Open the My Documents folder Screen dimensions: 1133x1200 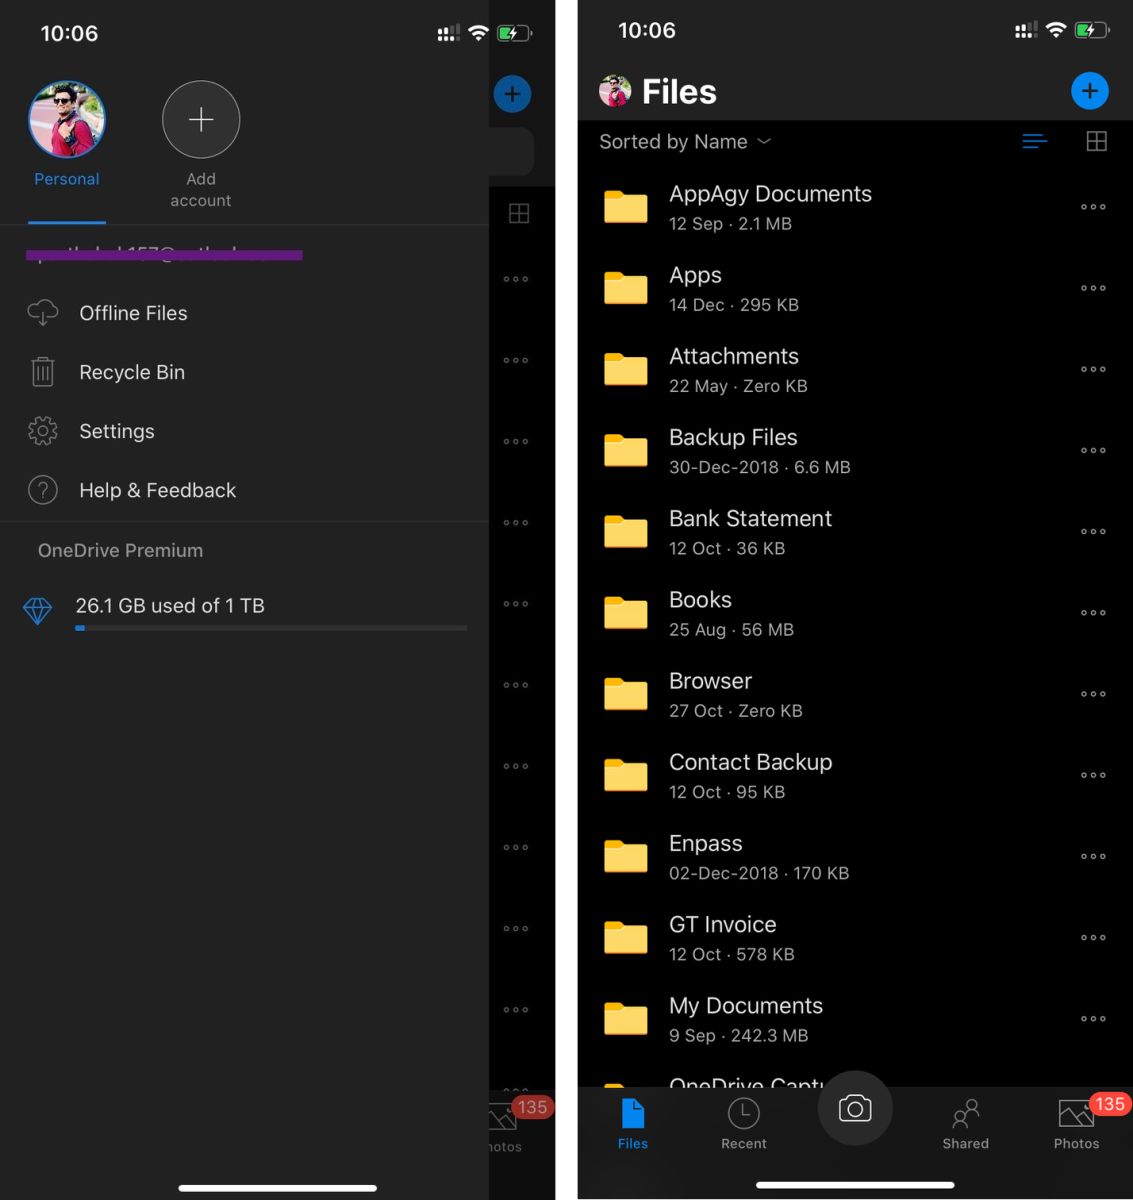[x=855, y=1018]
